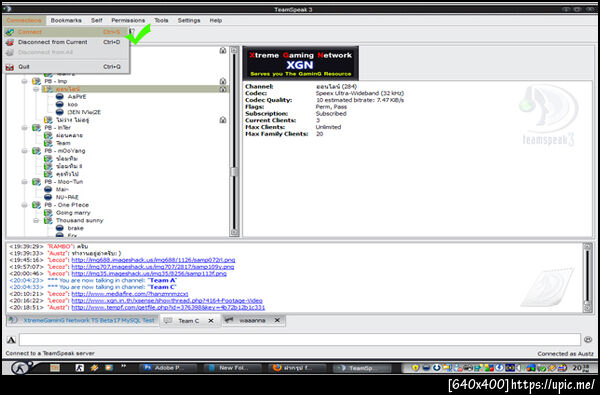Switch to the waaanna chat tab
The height and width of the screenshot is (395, 600).
click(252, 320)
